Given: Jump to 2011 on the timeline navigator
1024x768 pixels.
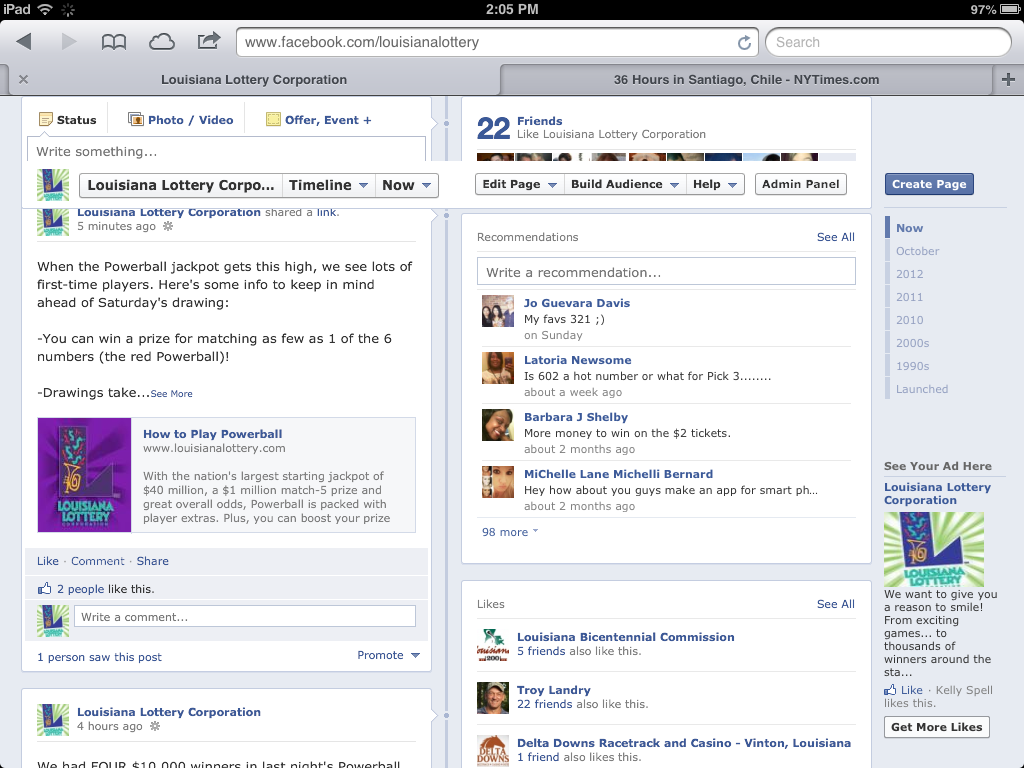Looking at the screenshot, I should coord(909,297).
